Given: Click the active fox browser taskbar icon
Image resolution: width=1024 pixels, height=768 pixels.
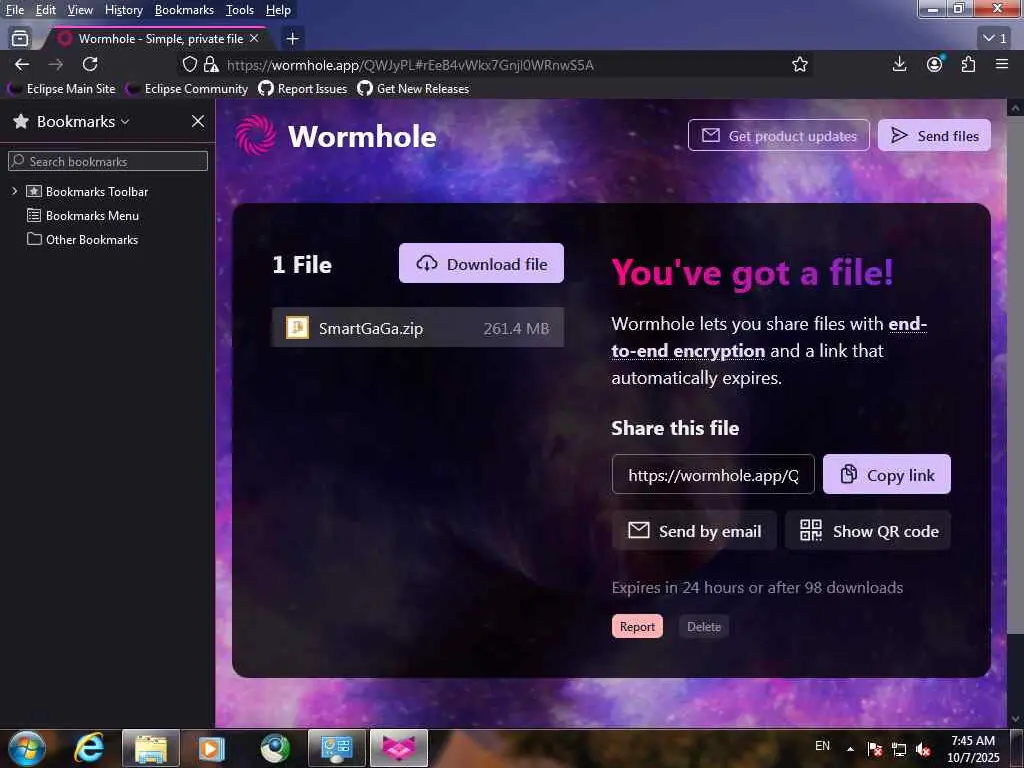Looking at the screenshot, I should pos(399,748).
